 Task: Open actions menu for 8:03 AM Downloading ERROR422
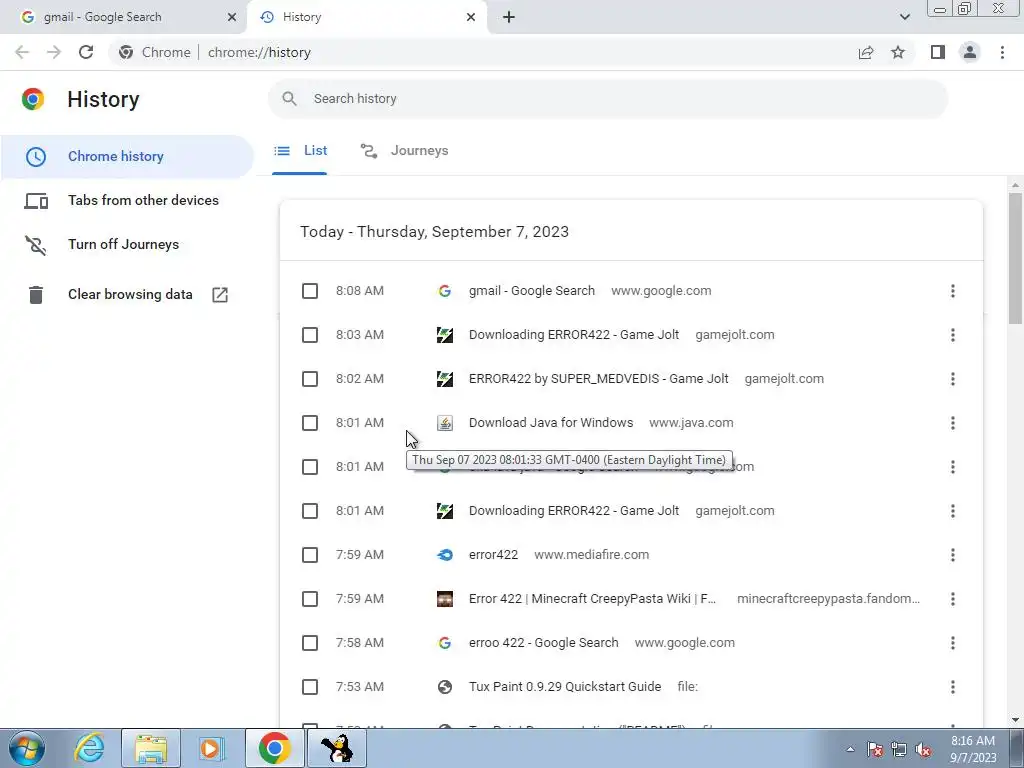953,335
